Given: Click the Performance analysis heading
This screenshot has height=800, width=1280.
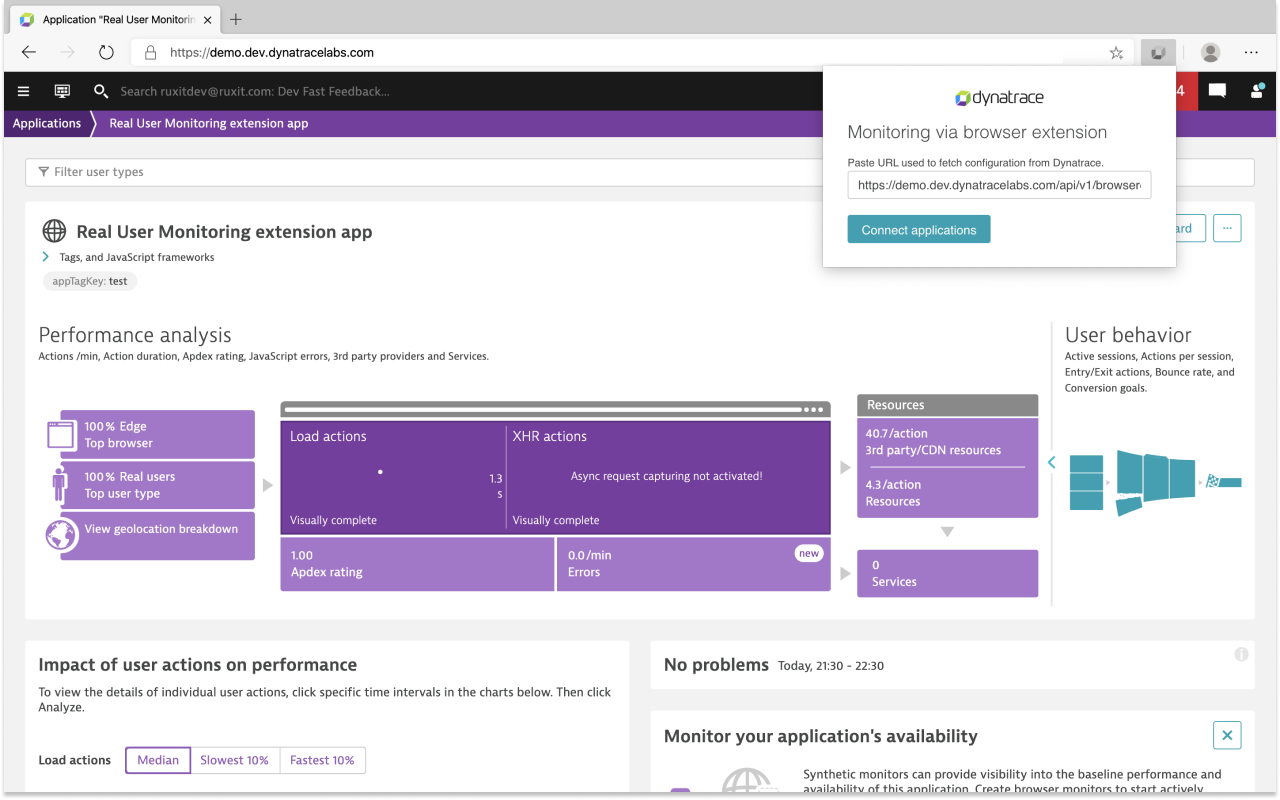Looking at the screenshot, I should [x=135, y=335].
